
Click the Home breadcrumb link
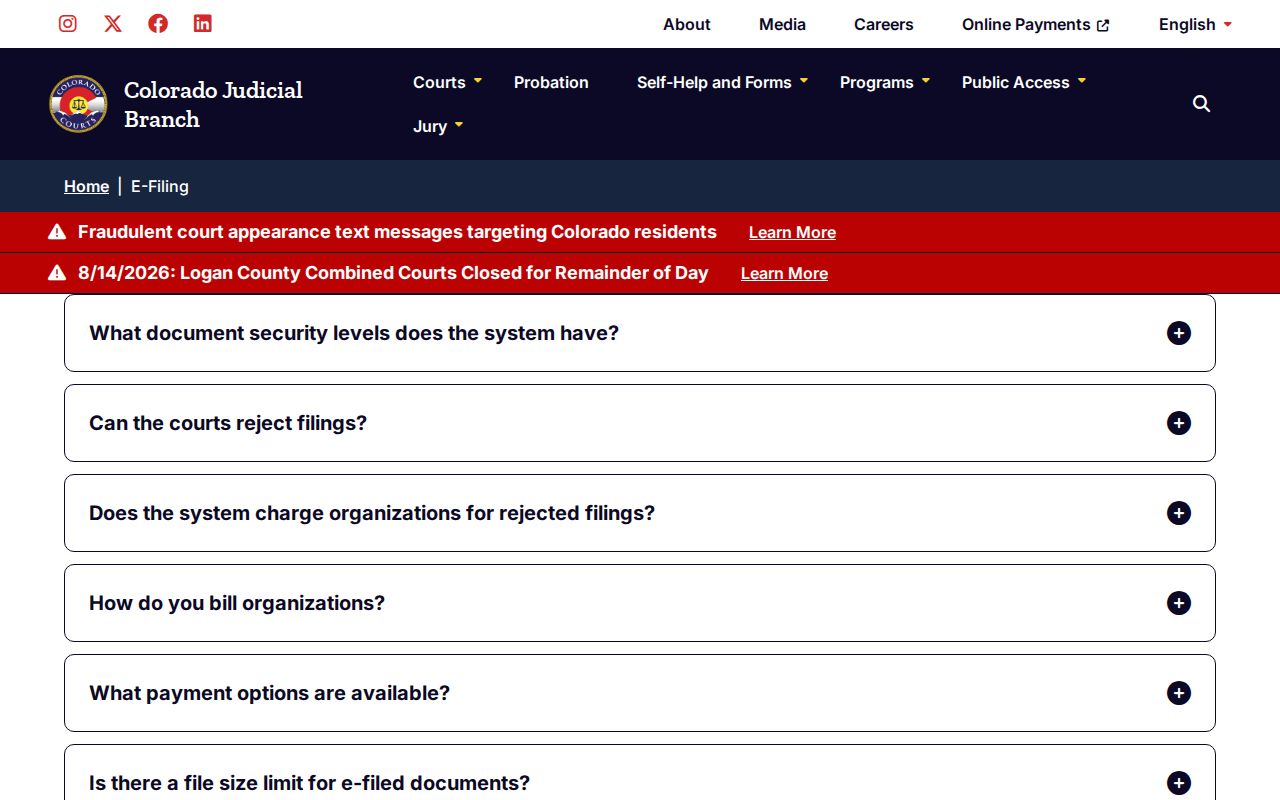tap(86, 186)
